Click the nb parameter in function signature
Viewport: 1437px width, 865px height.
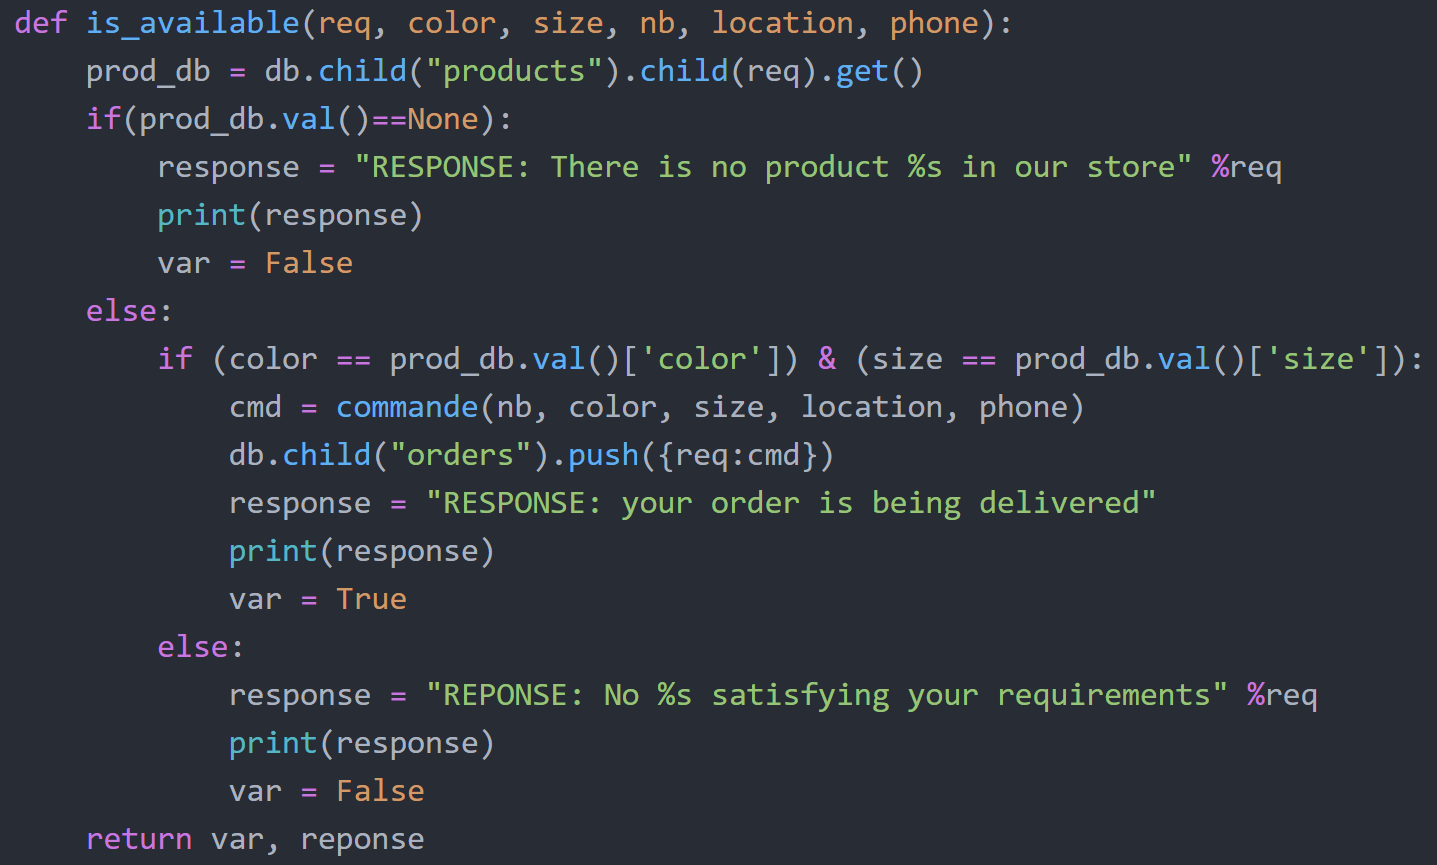pyautogui.click(x=657, y=23)
